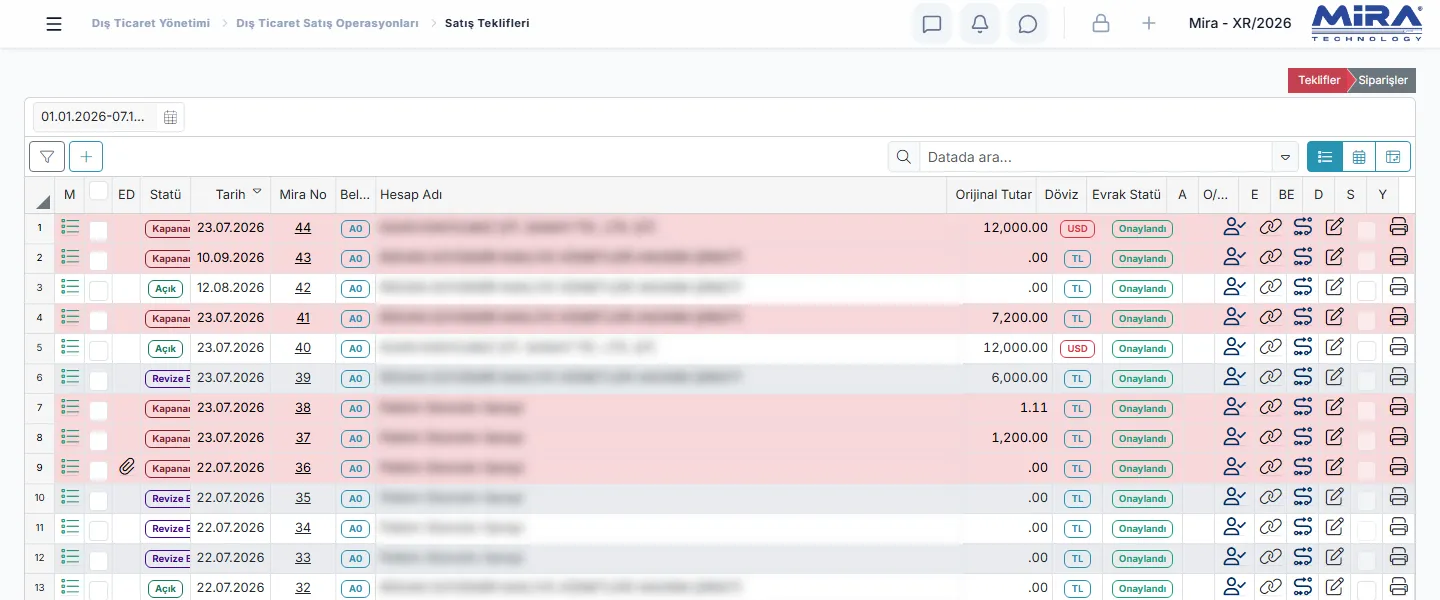
Task: Open the notifications bell
Action: pyautogui.click(x=980, y=24)
